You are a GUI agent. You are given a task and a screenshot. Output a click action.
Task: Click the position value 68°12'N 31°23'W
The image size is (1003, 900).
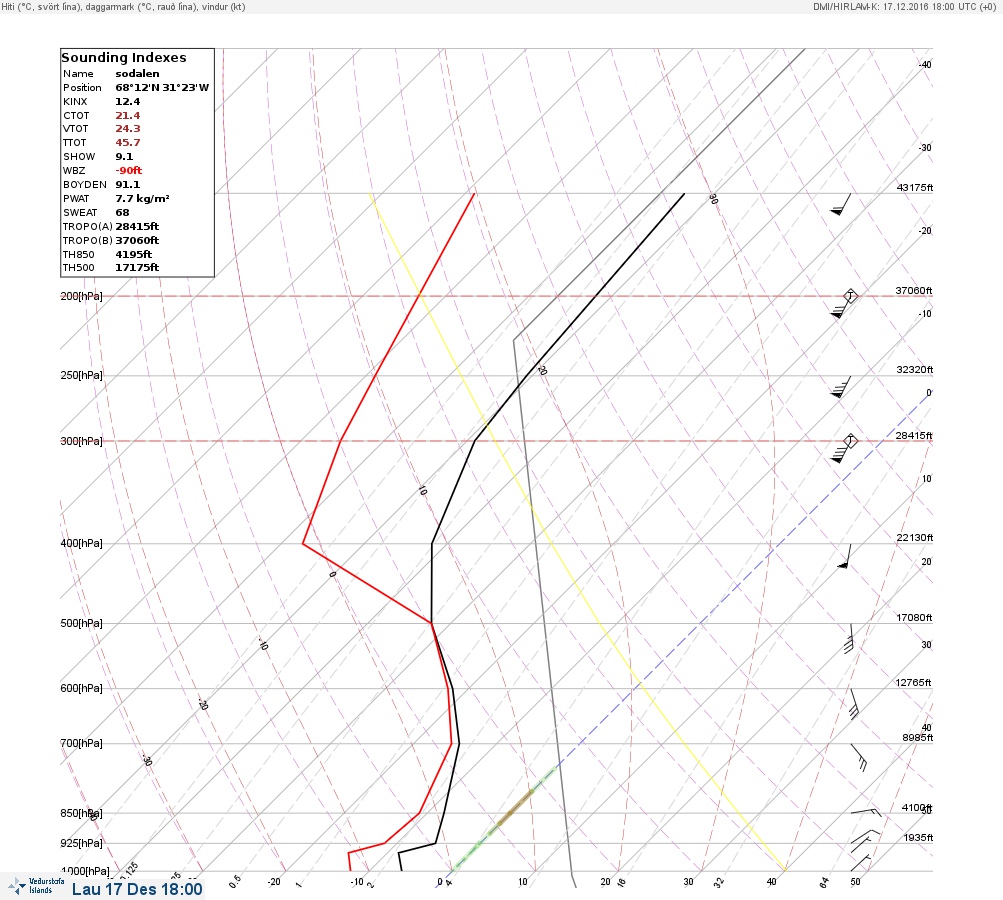click(162, 88)
